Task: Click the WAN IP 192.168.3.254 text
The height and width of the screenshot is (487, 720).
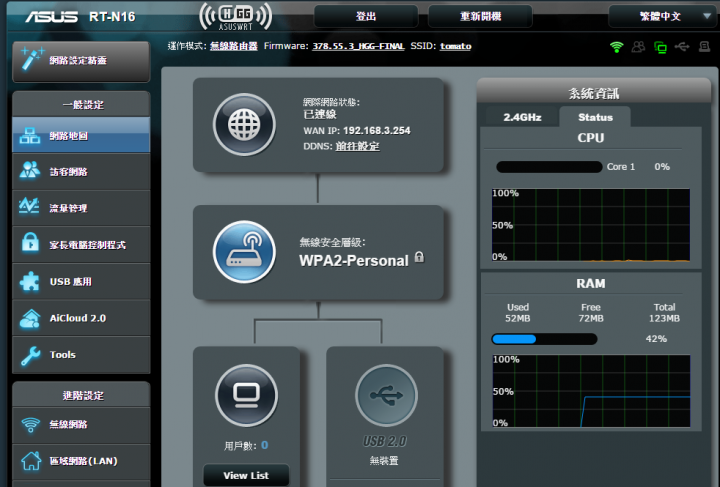Action: pos(377,131)
